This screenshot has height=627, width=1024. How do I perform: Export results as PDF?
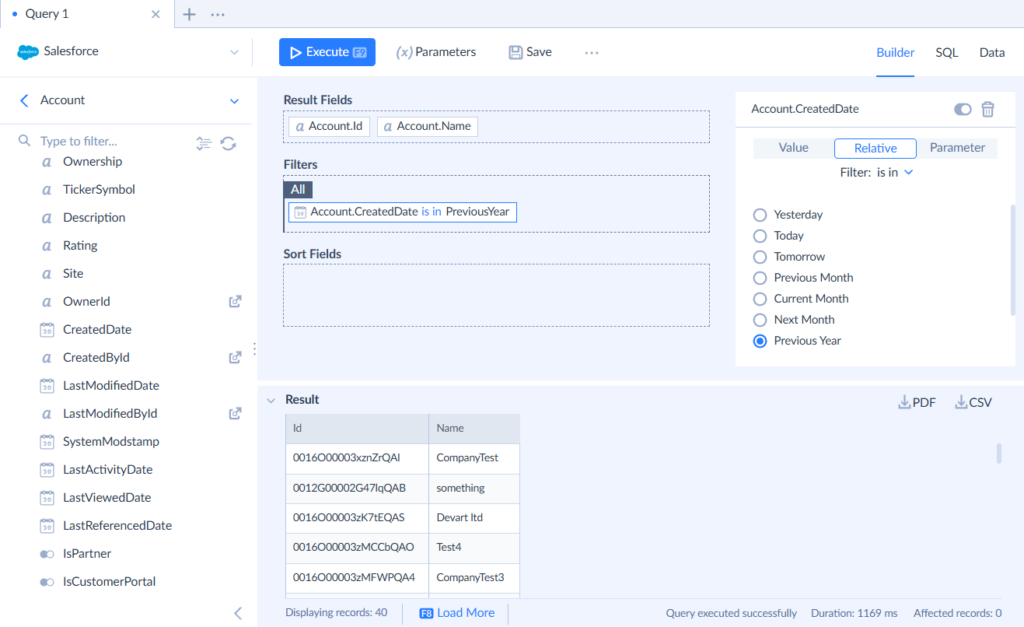[917, 402]
